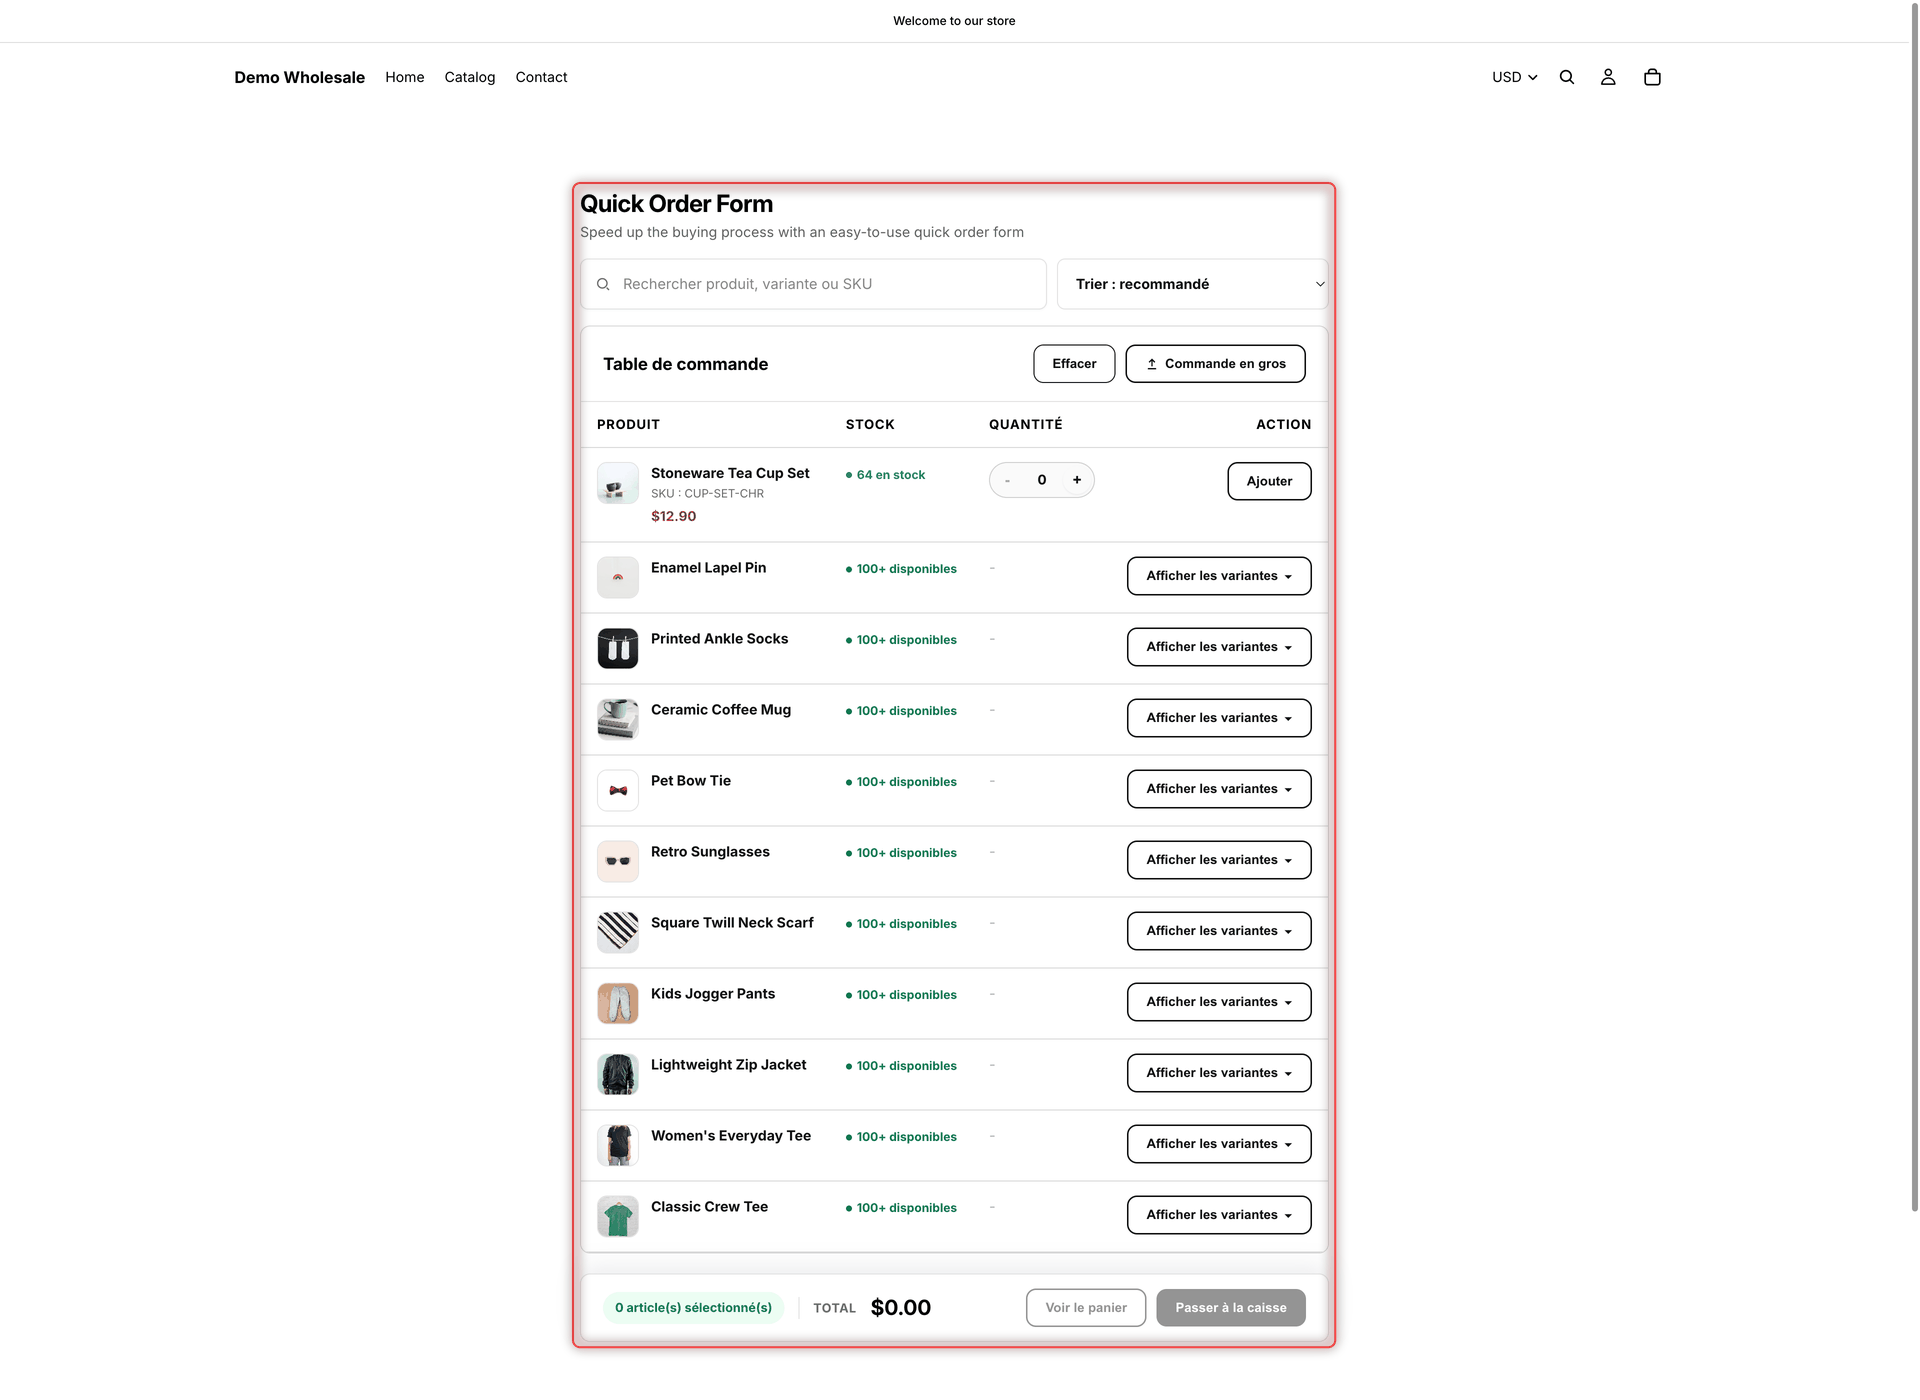The height and width of the screenshot is (1400, 1920).
Task: Click the Effacer button
Action: (1074, 364)
